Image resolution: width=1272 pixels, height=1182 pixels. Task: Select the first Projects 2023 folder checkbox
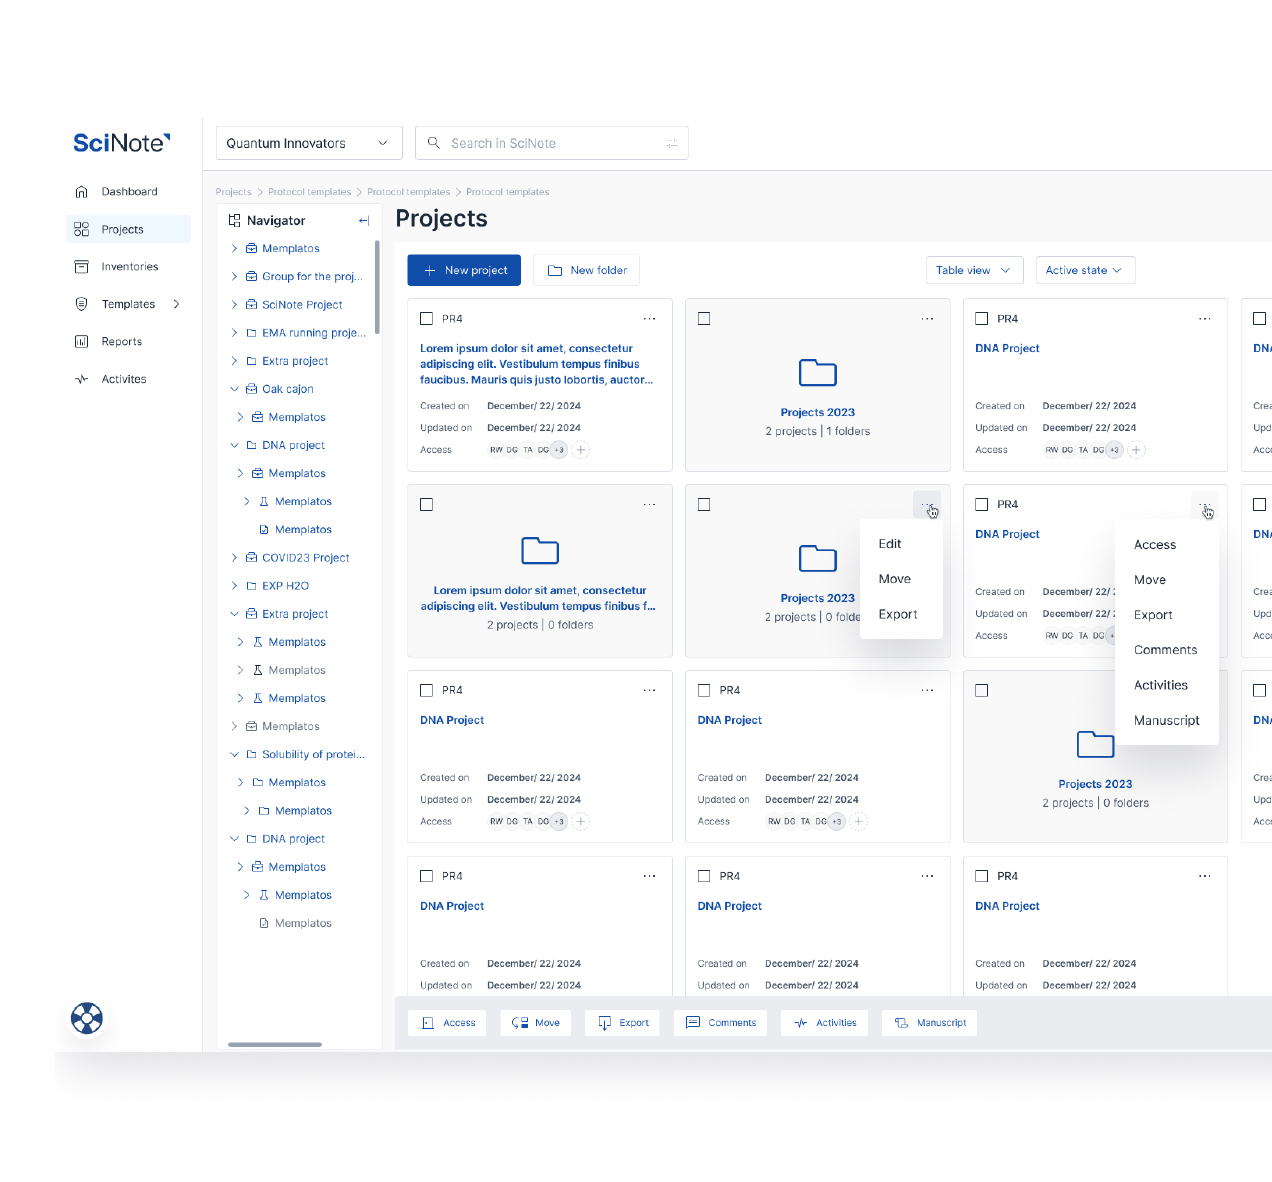(704, 319)
